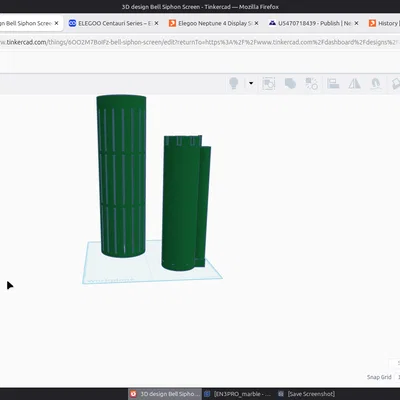Close the Bell Siphon Screen tab
Viewport: 400px width, 400px height.
[56, 23]
